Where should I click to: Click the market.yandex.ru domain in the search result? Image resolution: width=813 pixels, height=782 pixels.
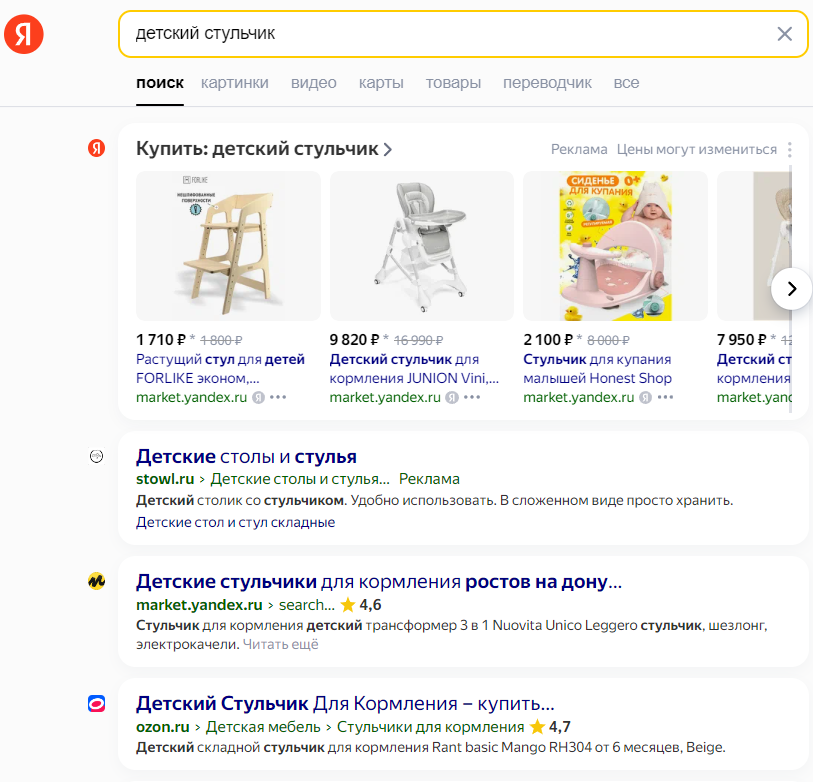coord(199,605)
